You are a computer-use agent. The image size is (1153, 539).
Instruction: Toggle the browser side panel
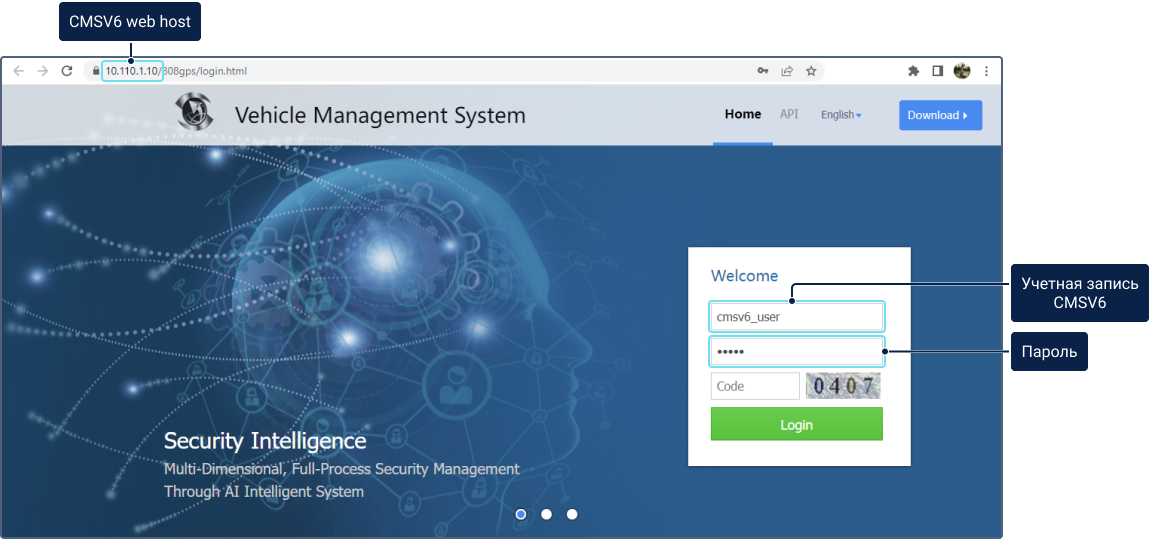pyautogui.click(x=938, y=71)
